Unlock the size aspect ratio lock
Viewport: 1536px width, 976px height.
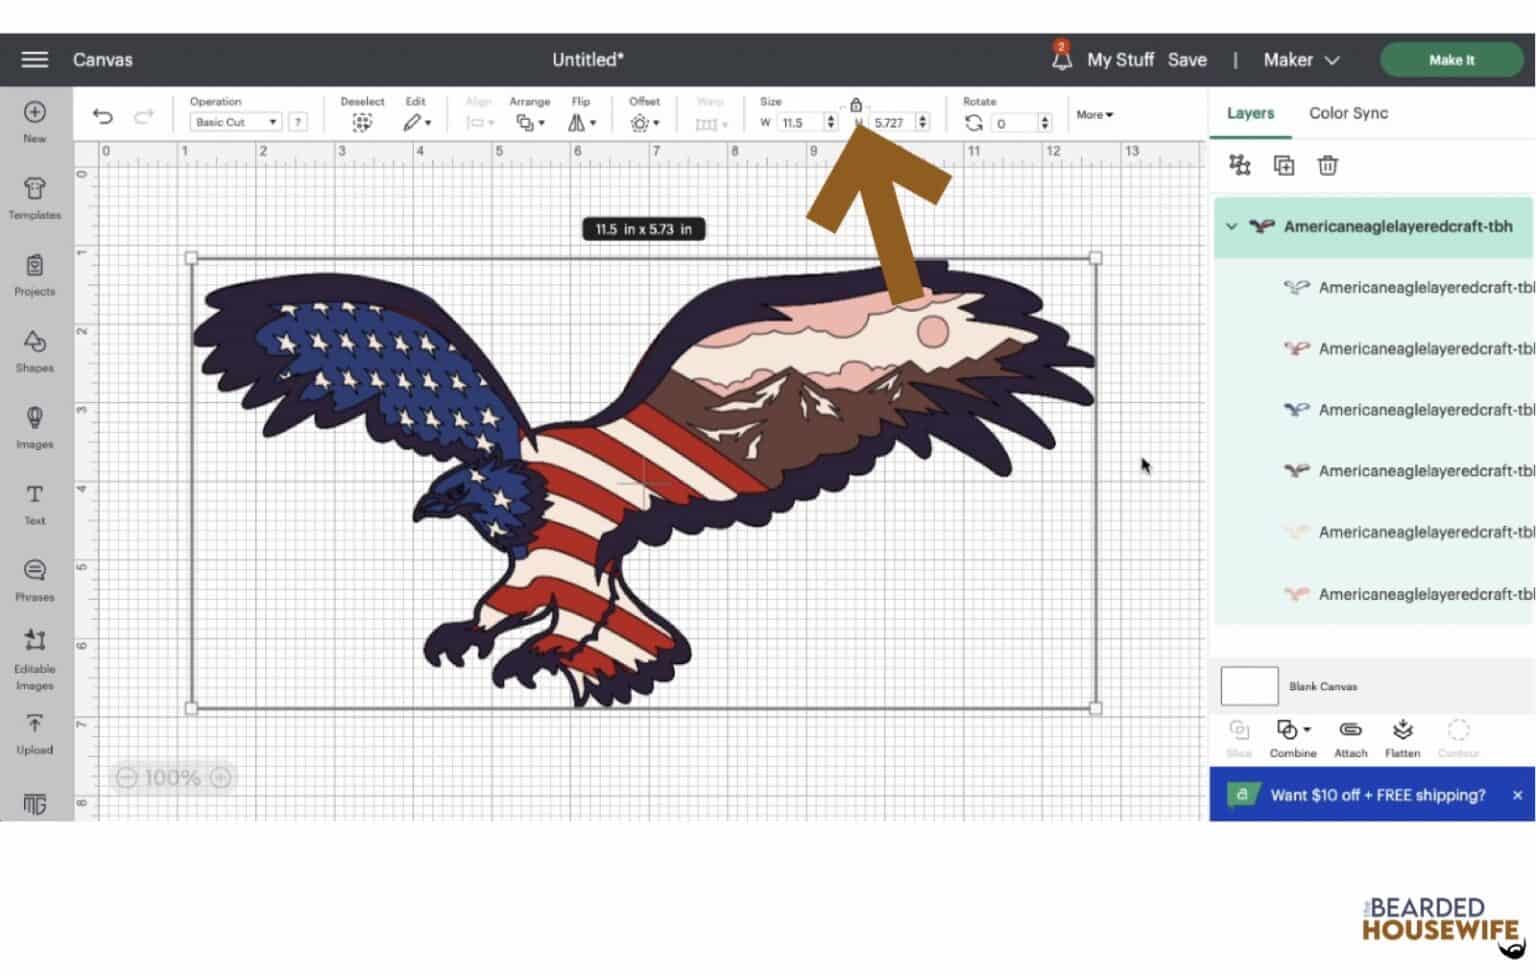[856, 104]
